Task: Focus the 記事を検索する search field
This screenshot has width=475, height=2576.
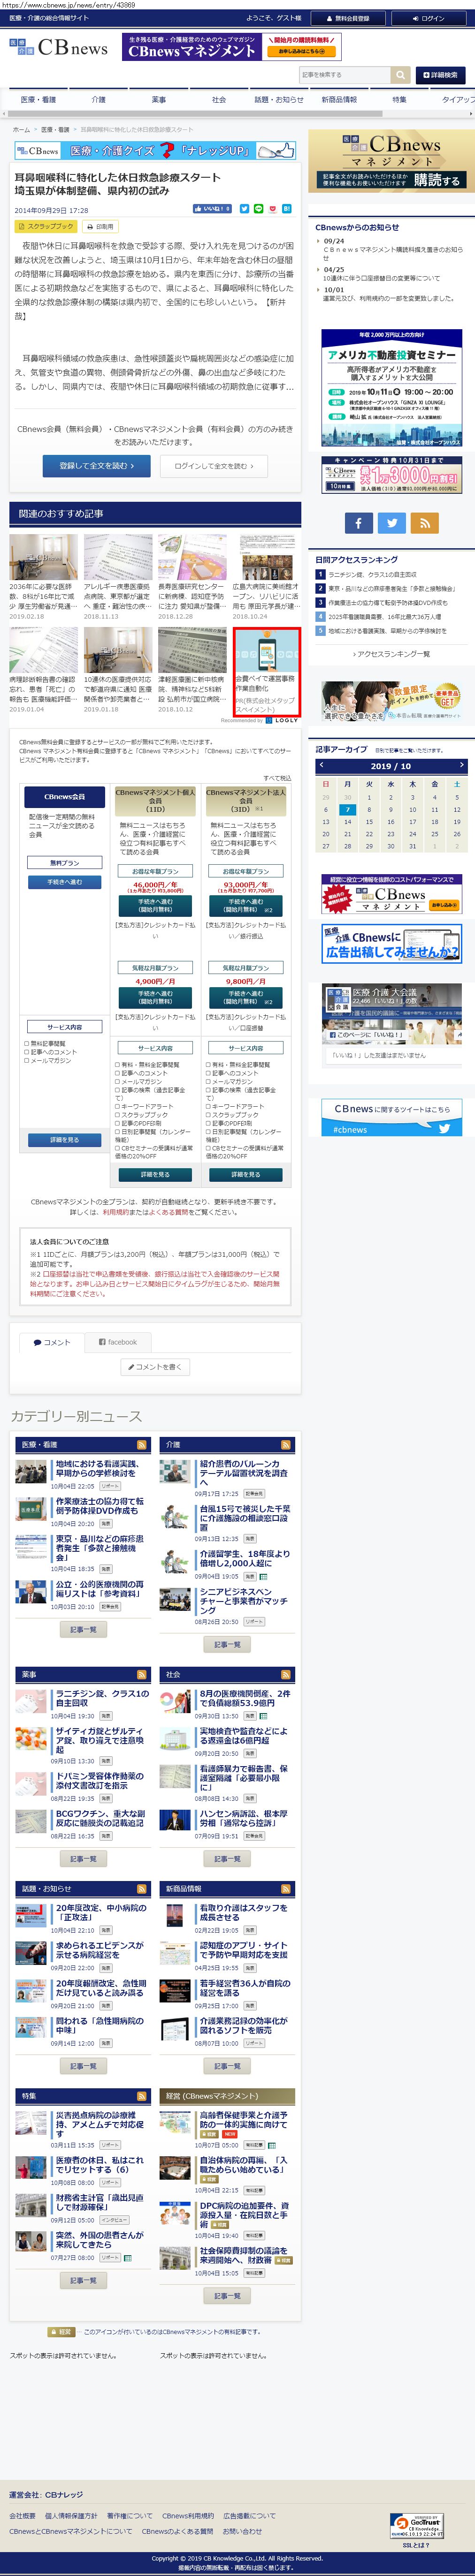Action: (x=344, y=75)
